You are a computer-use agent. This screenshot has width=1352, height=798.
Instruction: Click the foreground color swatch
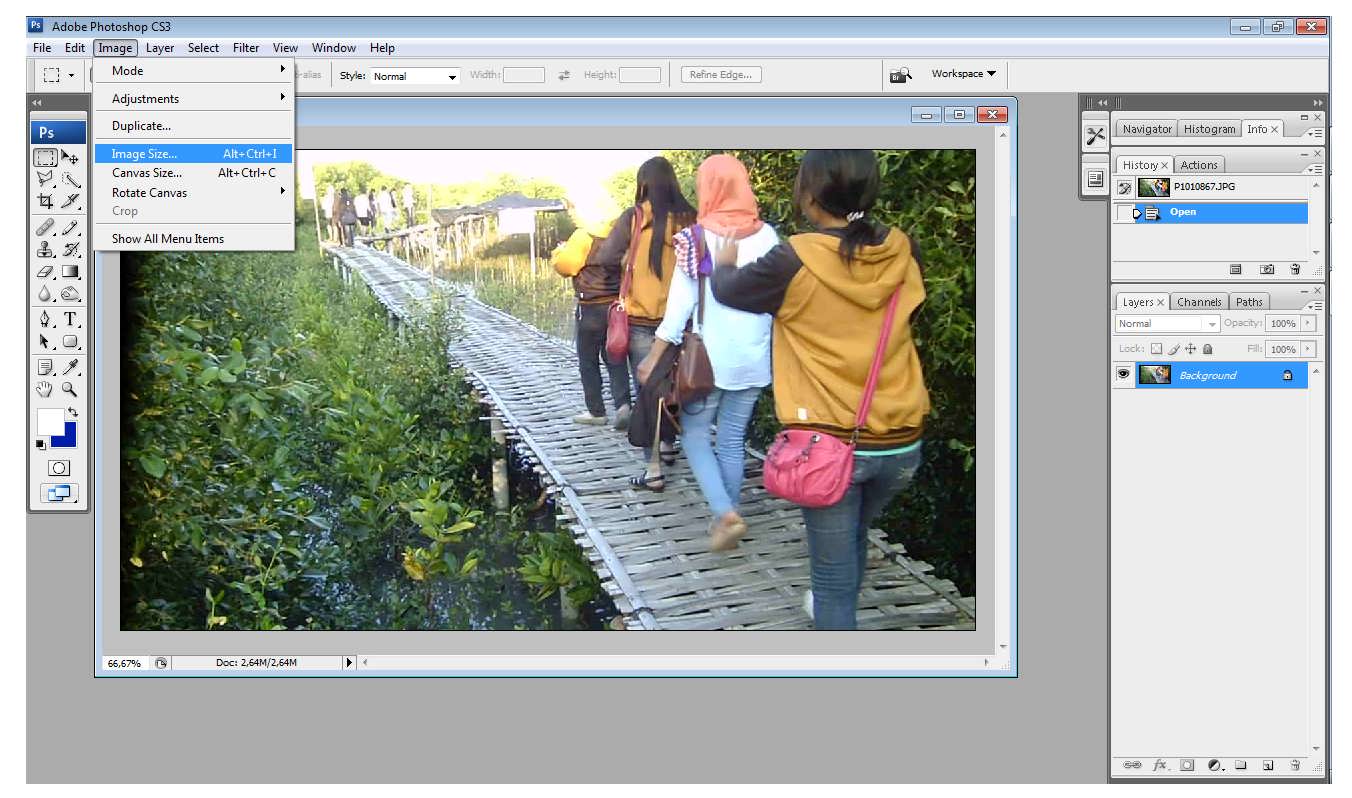click(x=49, y=420)
